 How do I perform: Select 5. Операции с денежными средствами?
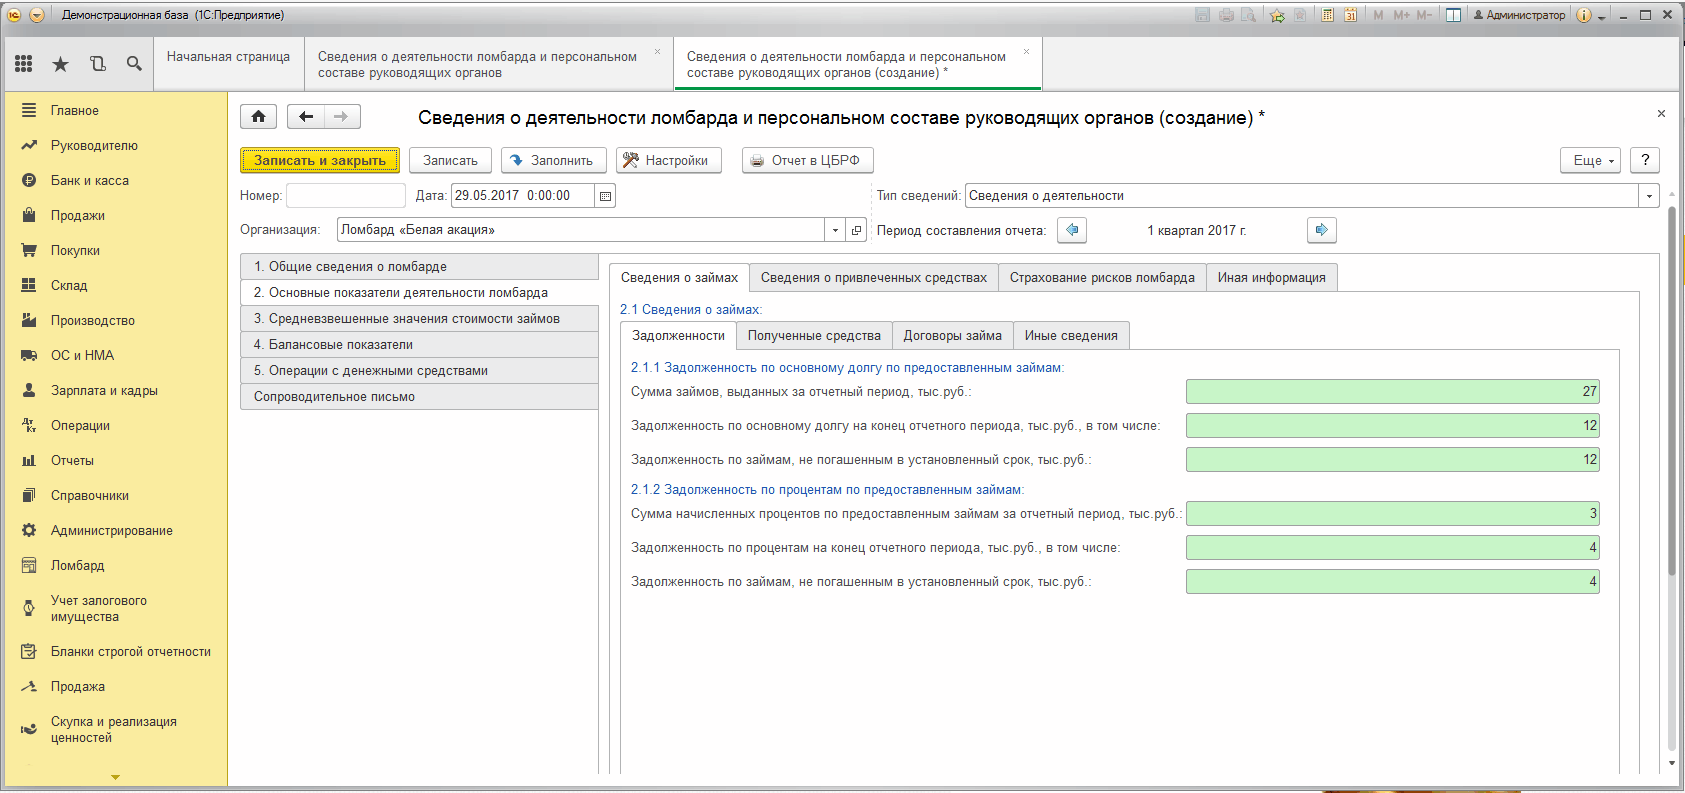419,371
